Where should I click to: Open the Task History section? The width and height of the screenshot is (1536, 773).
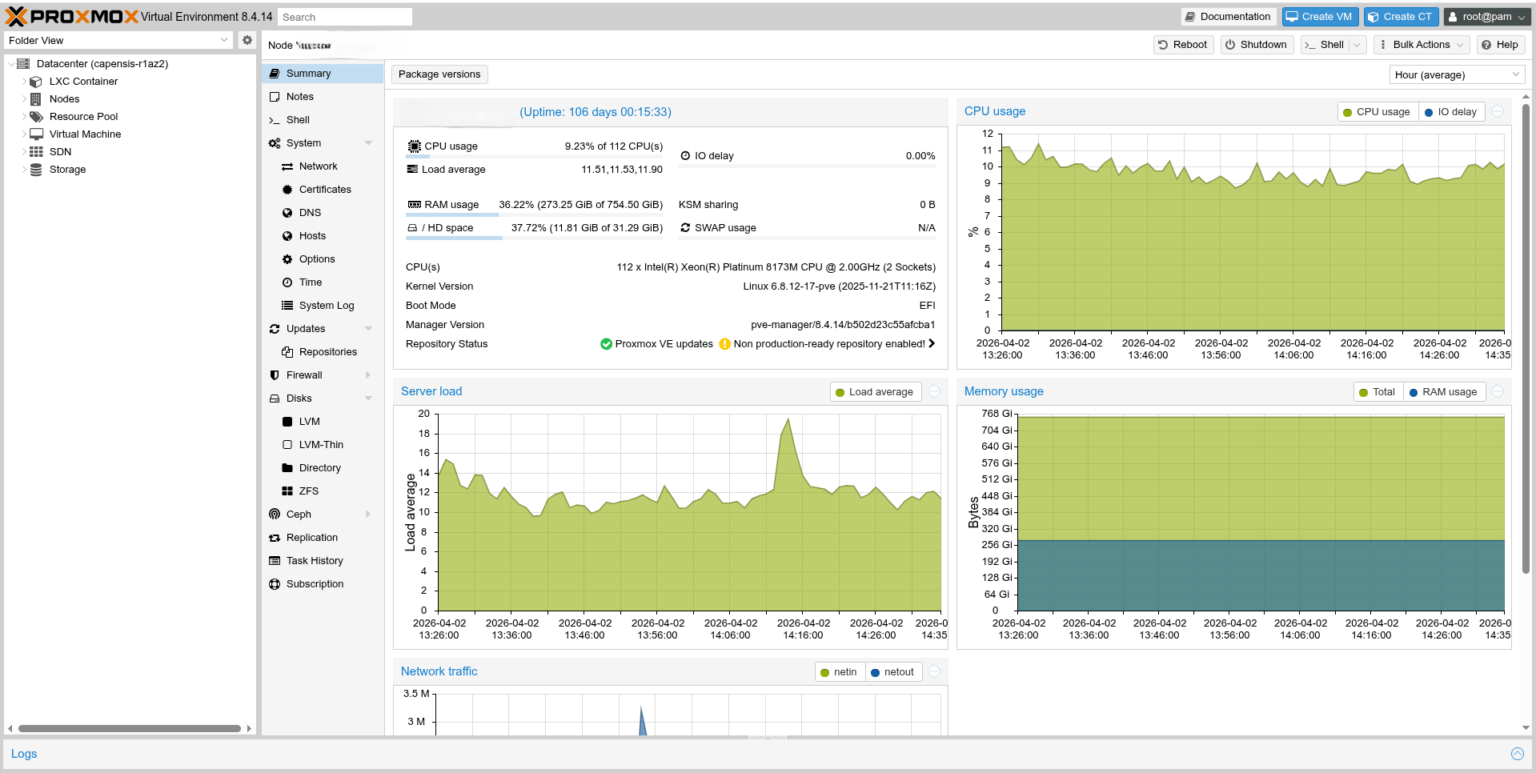[x=322, y=561]
